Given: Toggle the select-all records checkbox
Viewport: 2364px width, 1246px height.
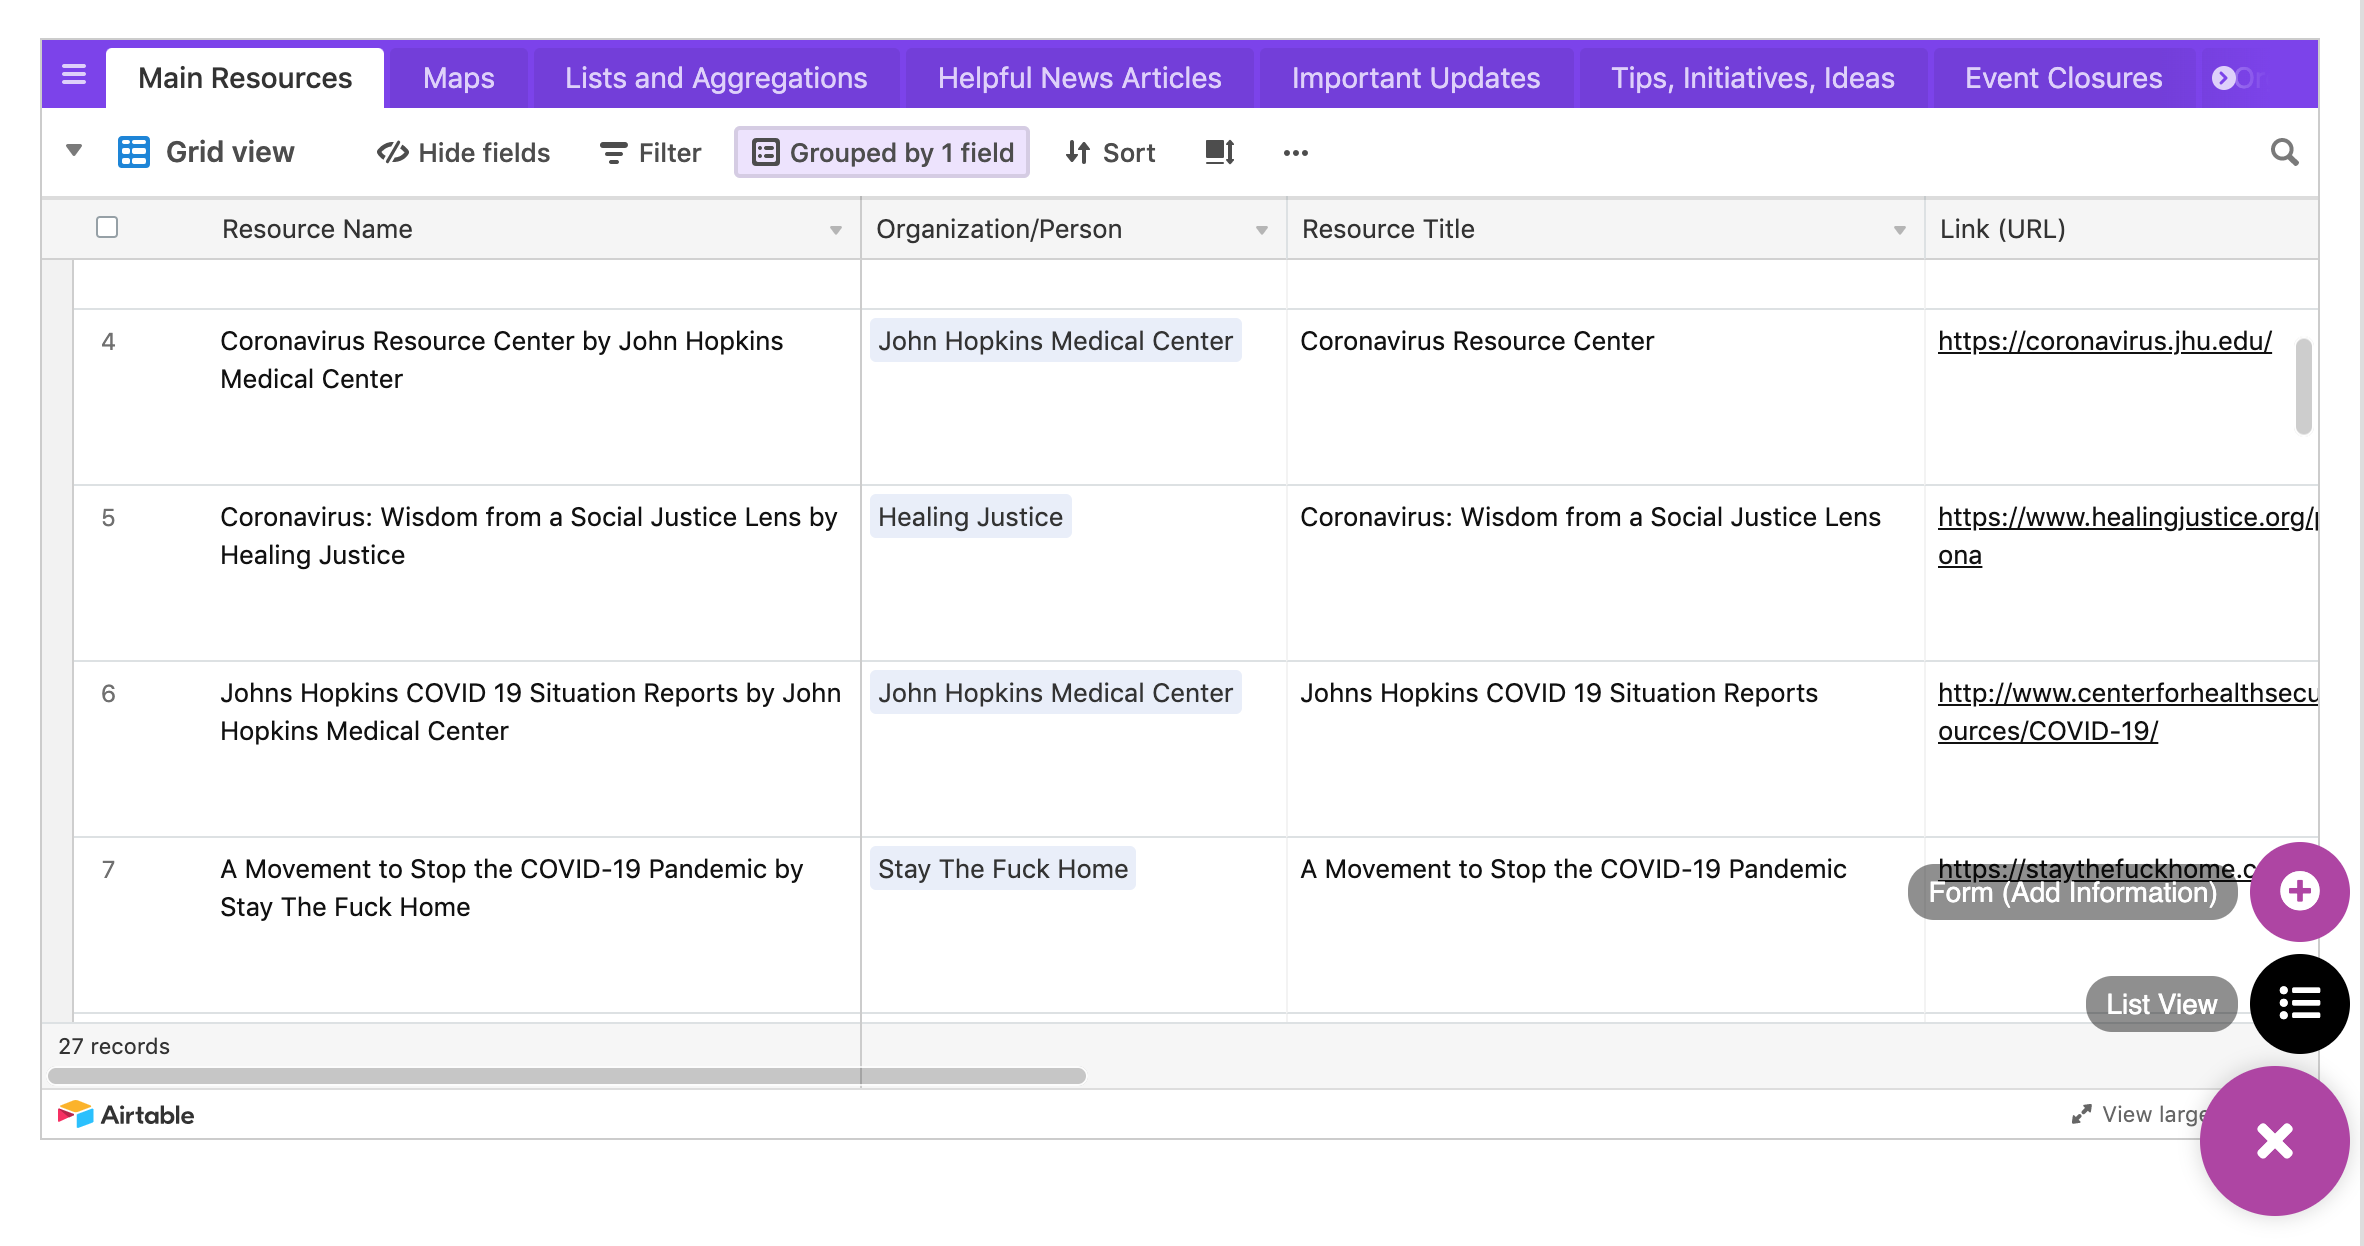Looking at the screenshot, I should coord(107,228).
